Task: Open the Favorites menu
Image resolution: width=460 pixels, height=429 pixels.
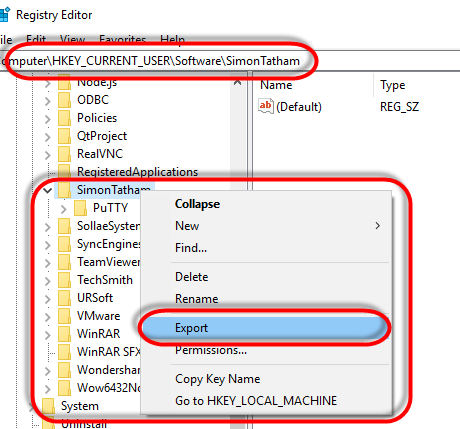Action: (x=122, y=40)
